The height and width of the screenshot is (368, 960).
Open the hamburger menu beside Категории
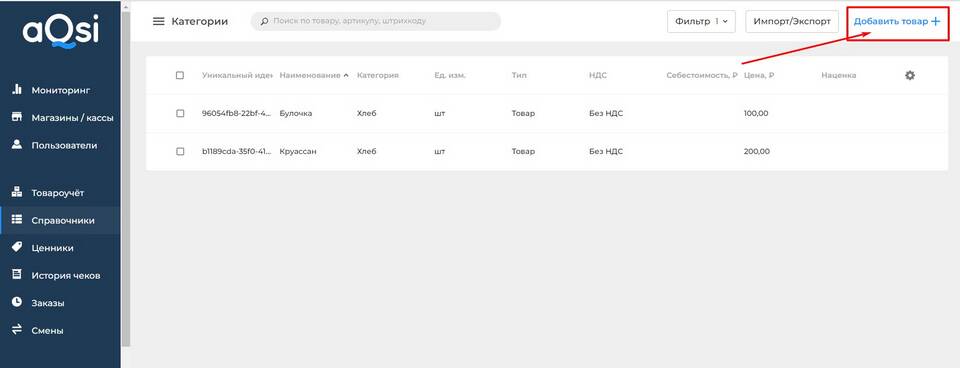click(x=159, y=21)
